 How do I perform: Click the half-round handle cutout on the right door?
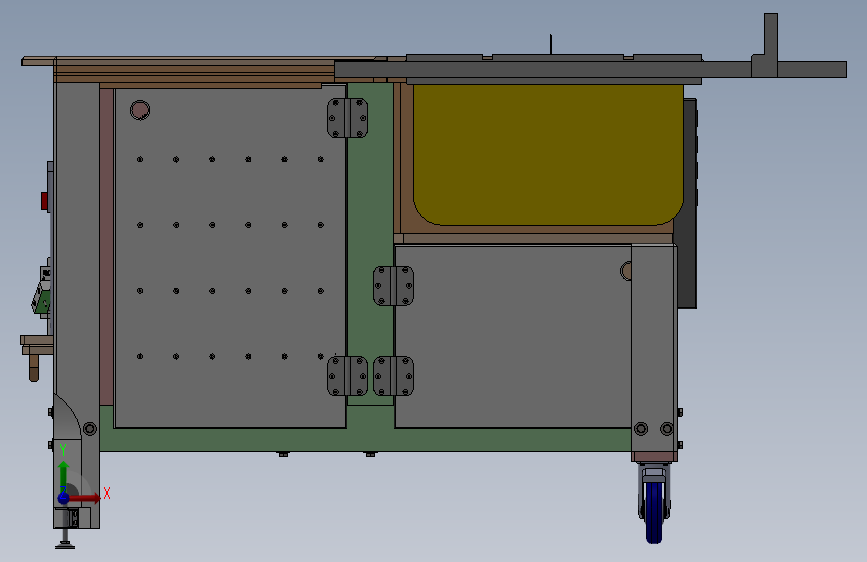[x=626, y=271]
